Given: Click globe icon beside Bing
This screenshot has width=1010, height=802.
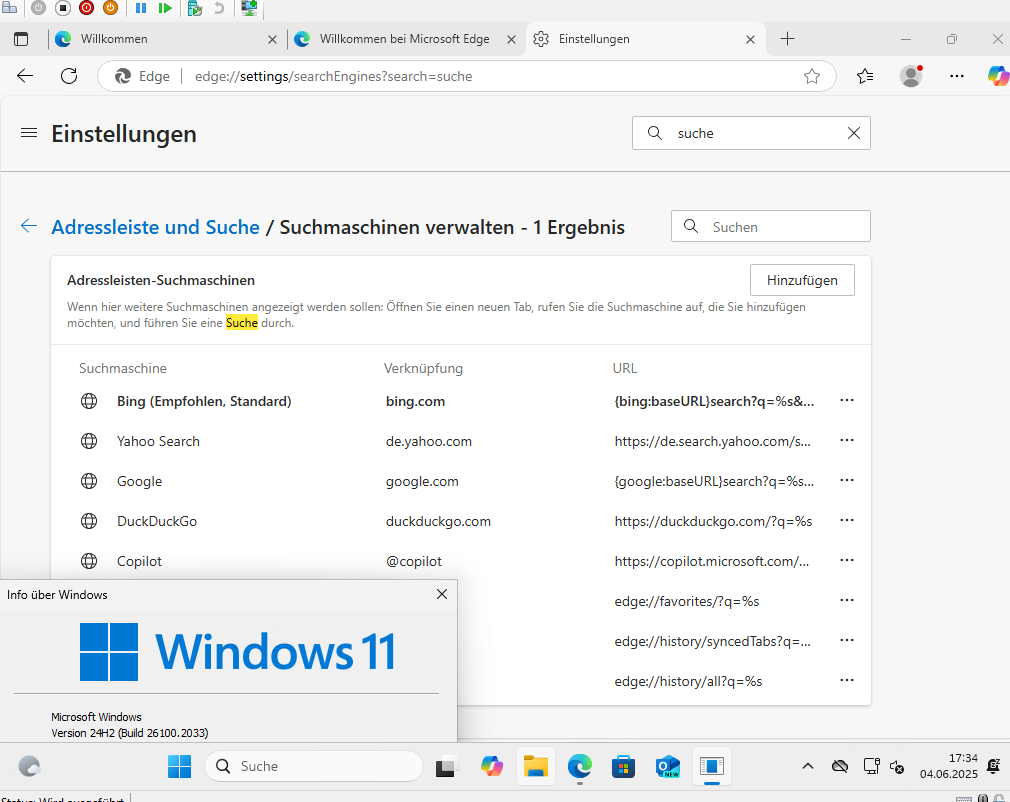Looking at the screenshot, I should (89, 401).
